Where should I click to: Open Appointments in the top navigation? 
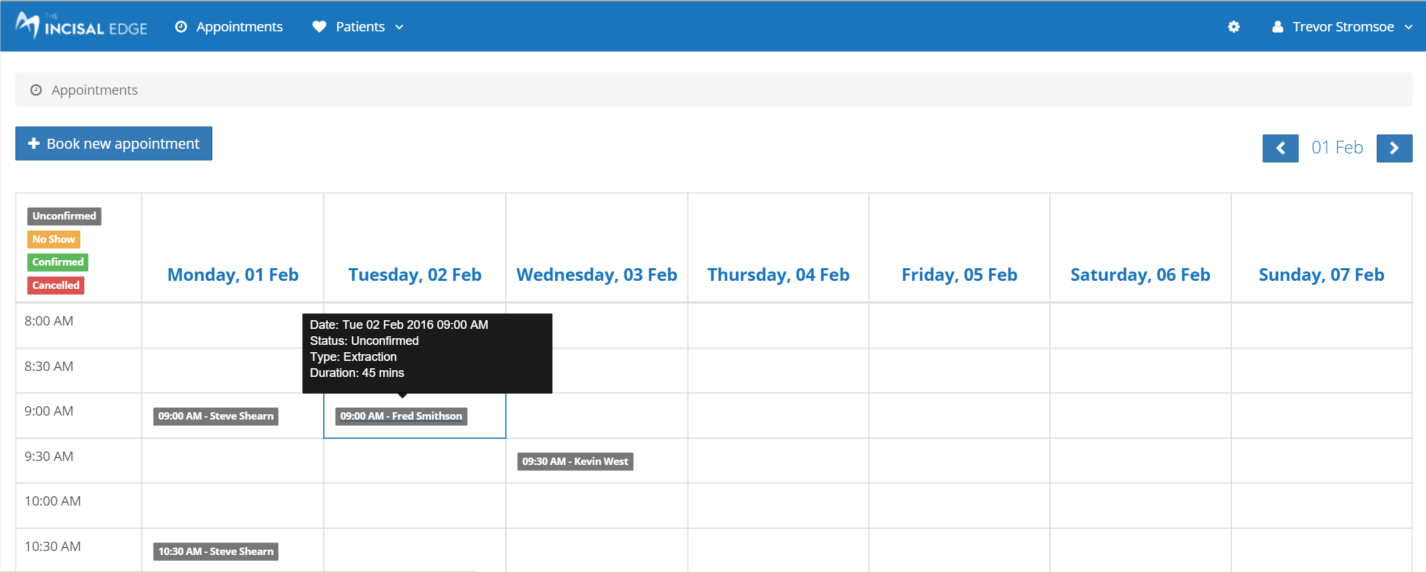point(229,27)
